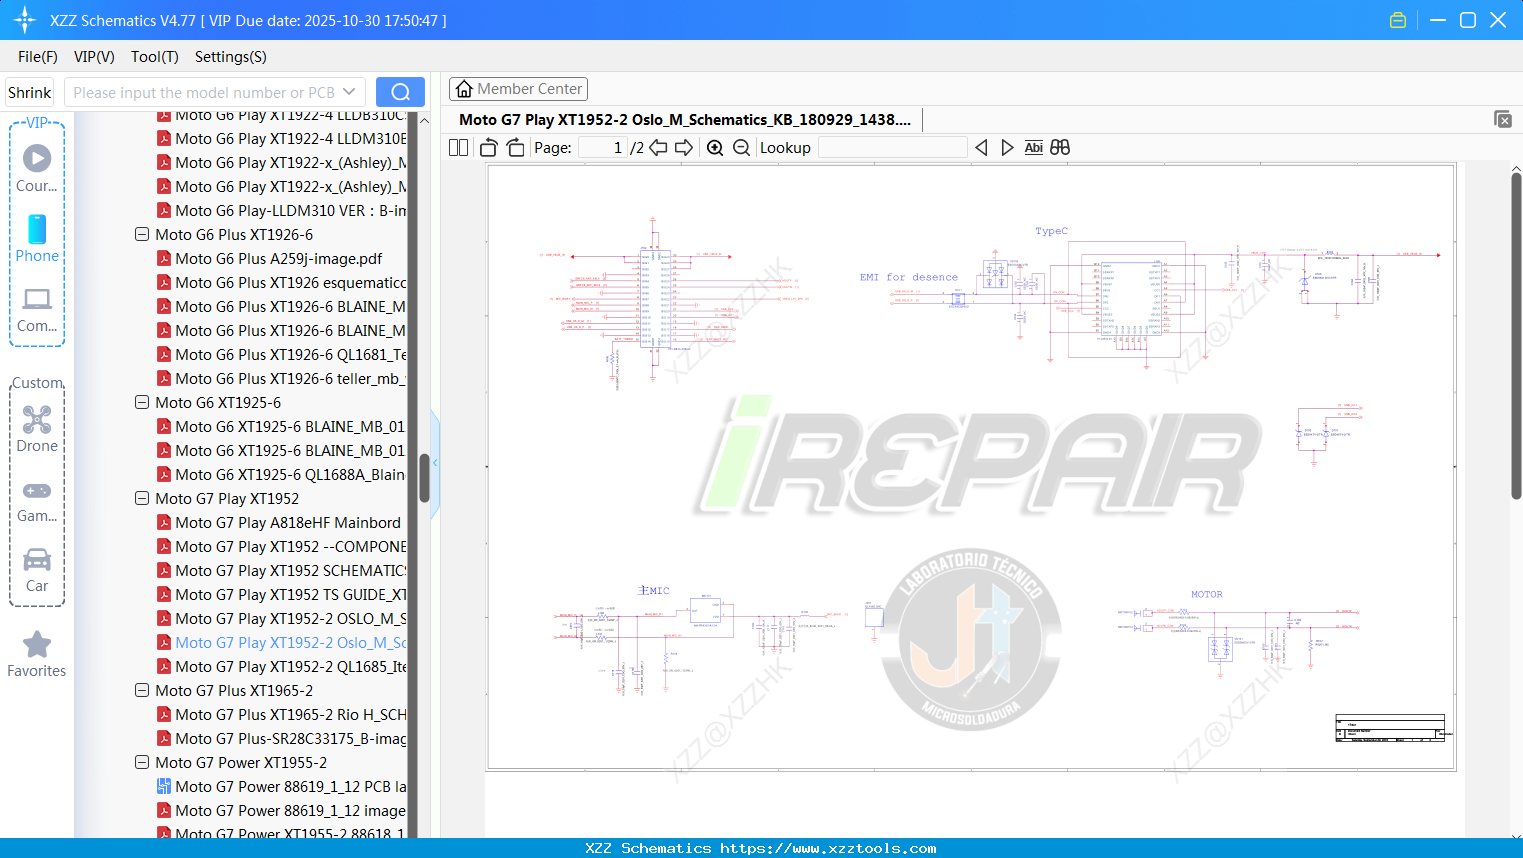
Task: Find next lookup result triangle
Action: (x=1007, y=148)
